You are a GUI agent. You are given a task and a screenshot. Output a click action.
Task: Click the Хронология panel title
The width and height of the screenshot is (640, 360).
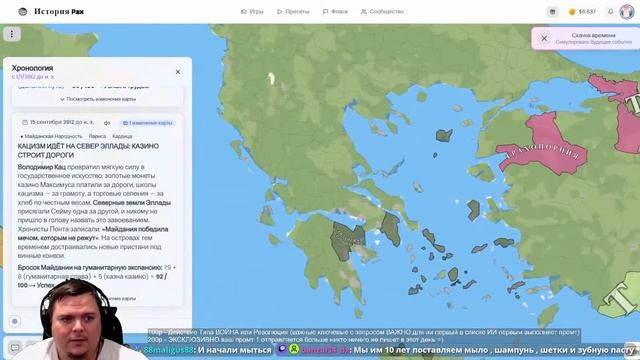[32, 68]
